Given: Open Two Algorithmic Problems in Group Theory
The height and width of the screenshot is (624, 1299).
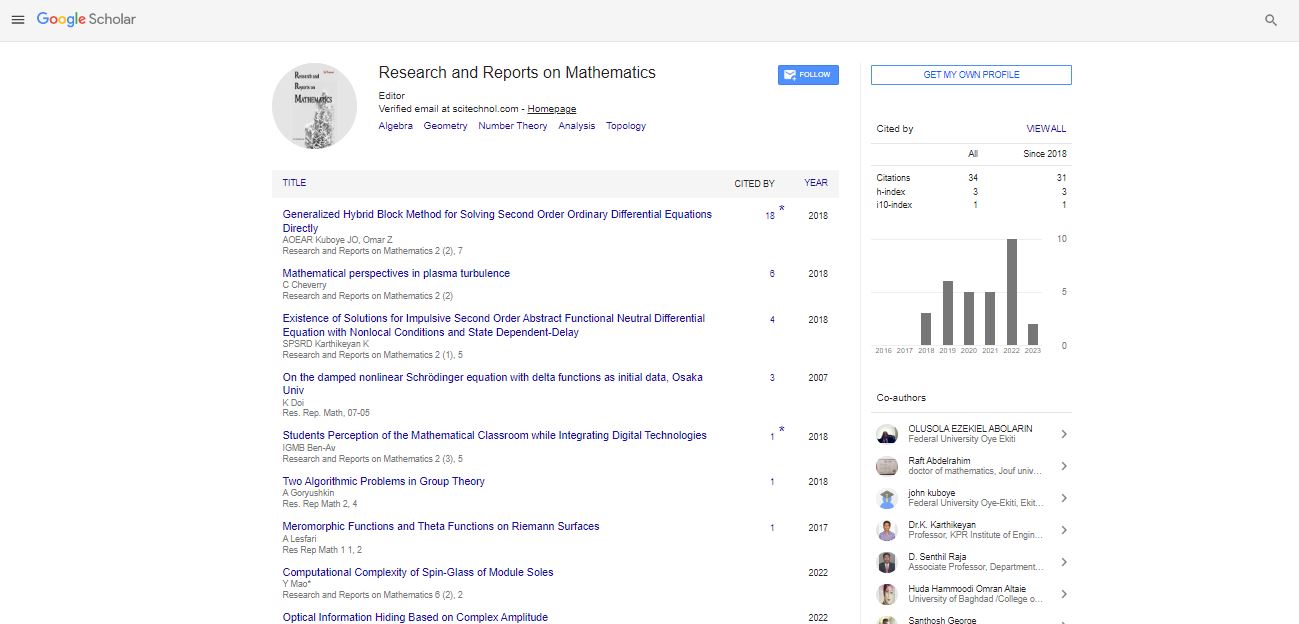Looking at the screenshot, I should (x=383, y=481).
